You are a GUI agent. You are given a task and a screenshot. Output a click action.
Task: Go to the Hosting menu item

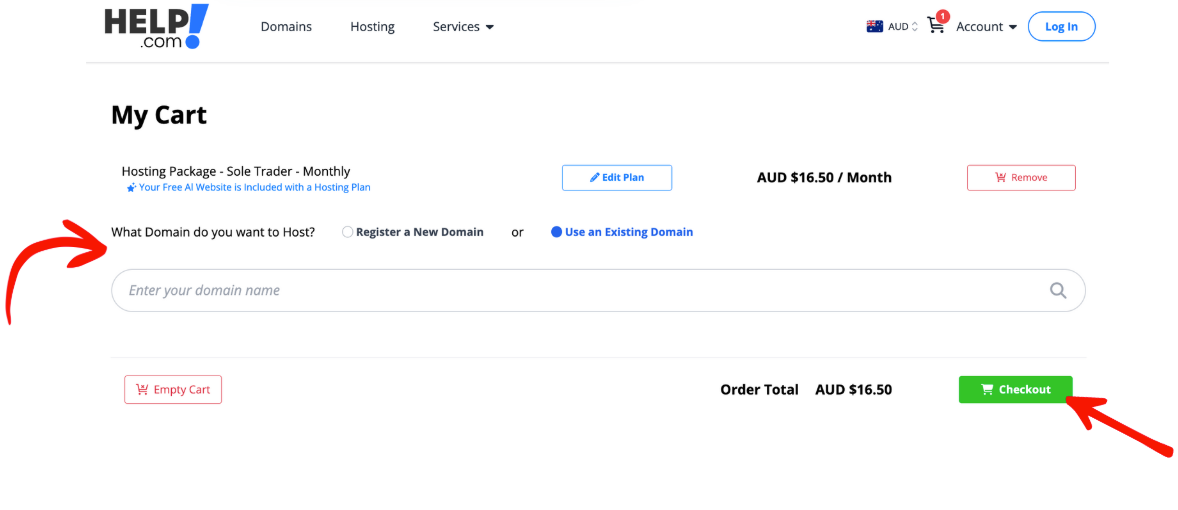click(372, 27)
